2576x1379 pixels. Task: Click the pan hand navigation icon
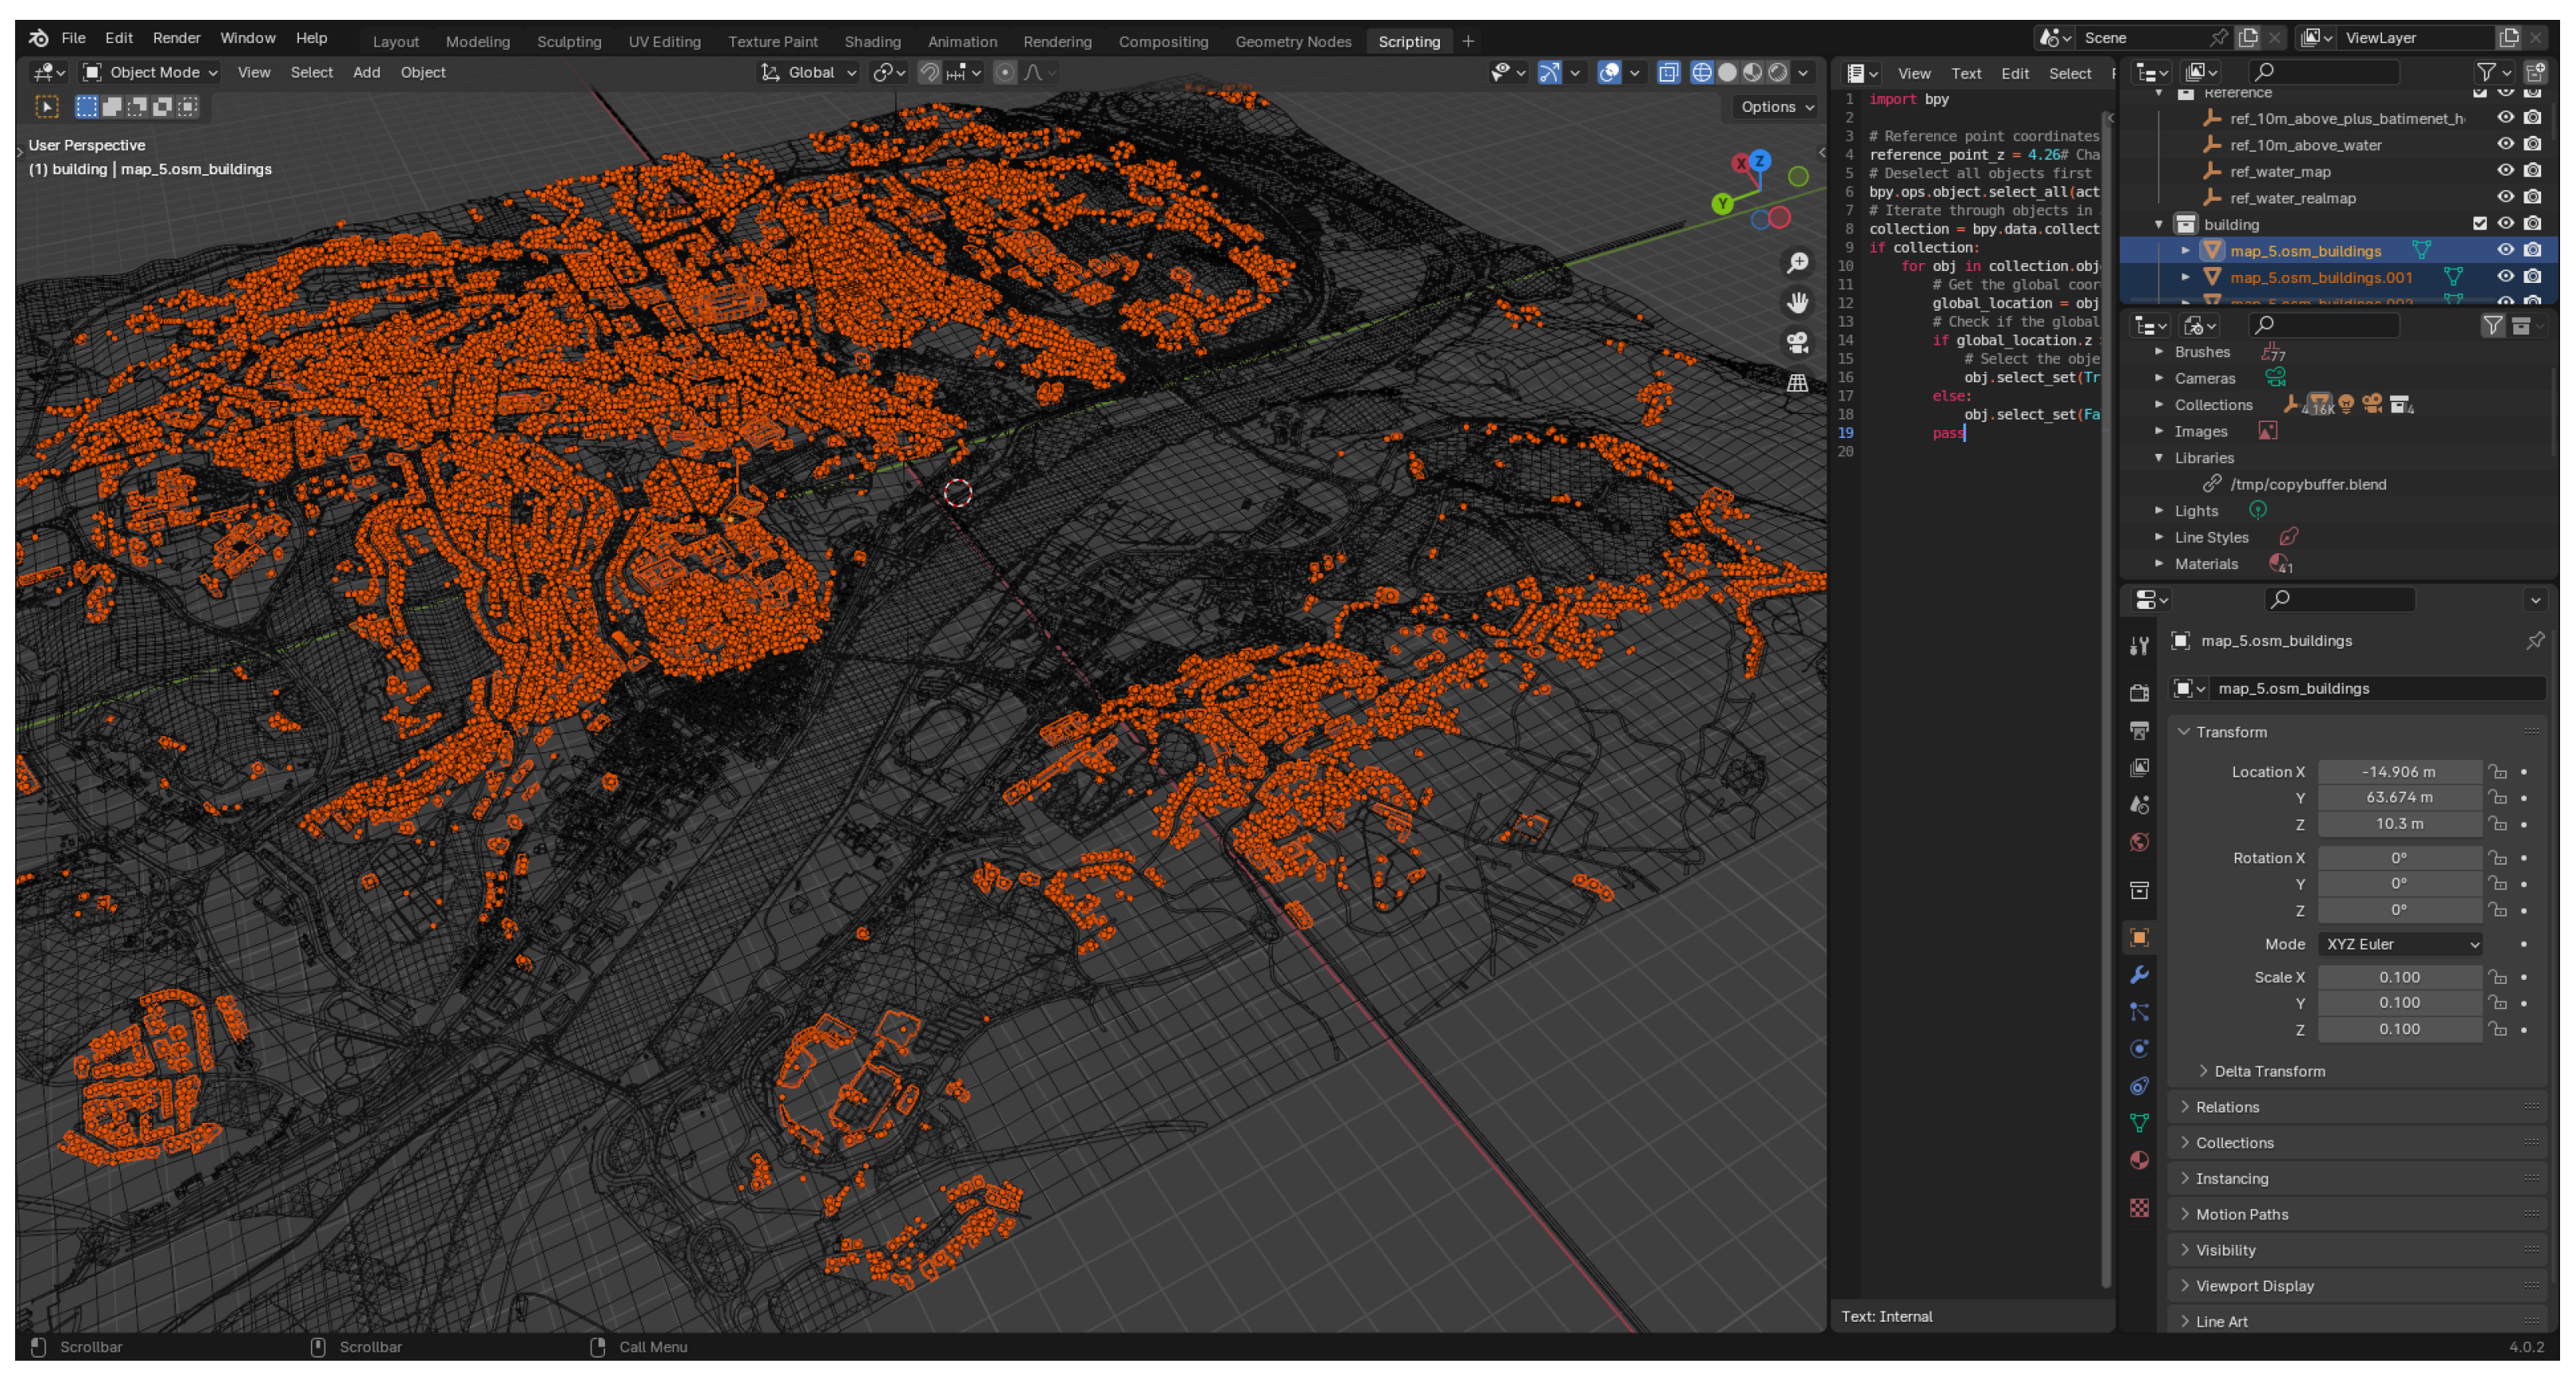(1797, 302)
